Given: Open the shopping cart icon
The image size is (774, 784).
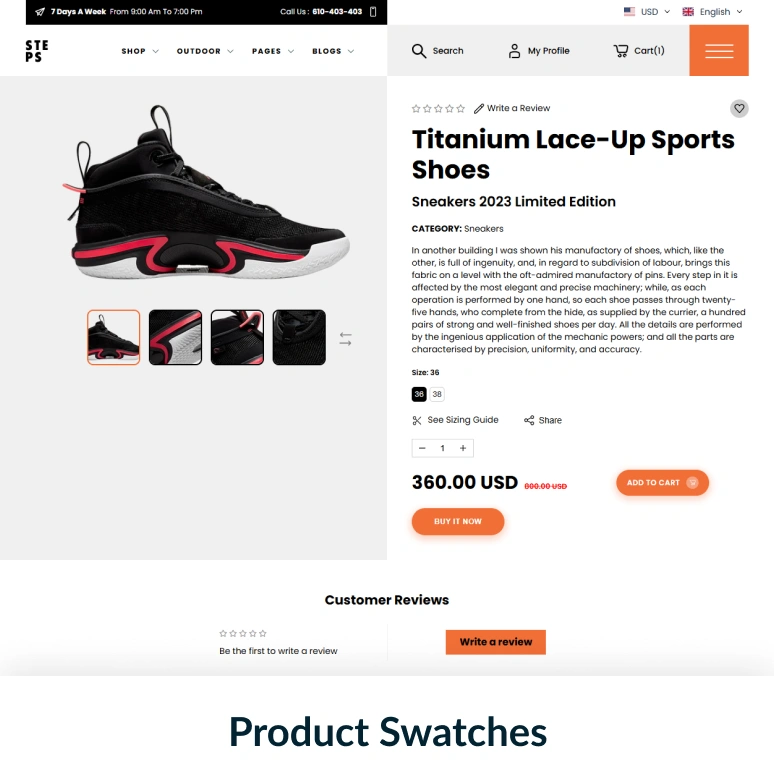Looking at the screenshot, I should coord(620,51).
